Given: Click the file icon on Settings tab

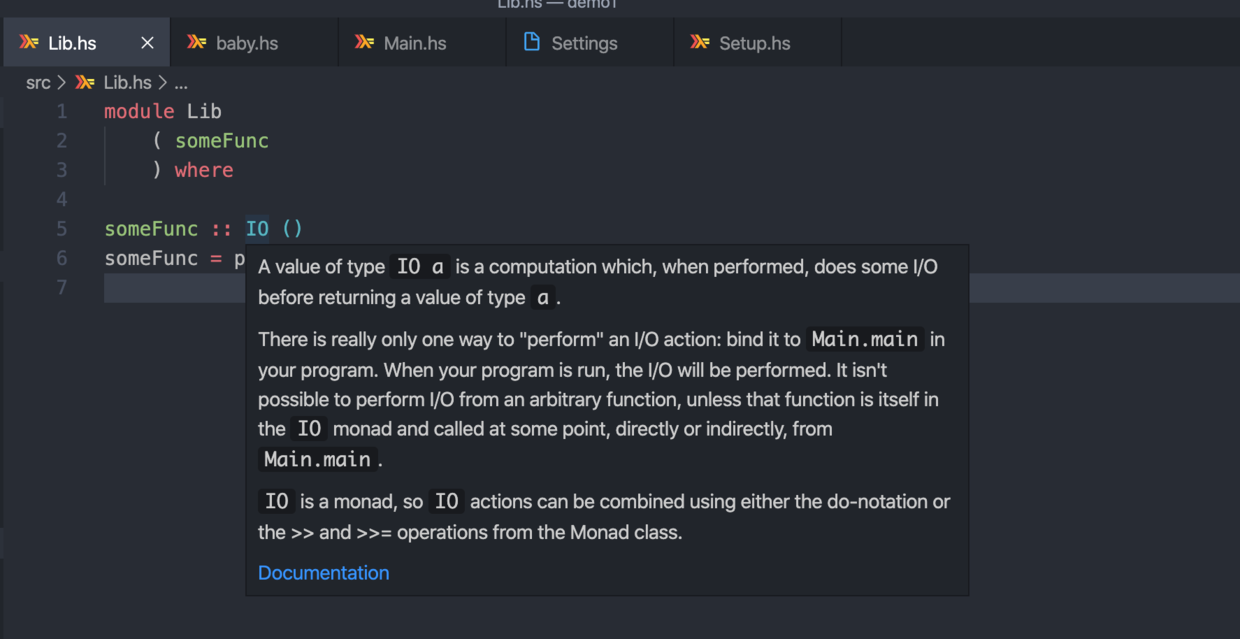Looking at the screenshot, I should (532, 42).
